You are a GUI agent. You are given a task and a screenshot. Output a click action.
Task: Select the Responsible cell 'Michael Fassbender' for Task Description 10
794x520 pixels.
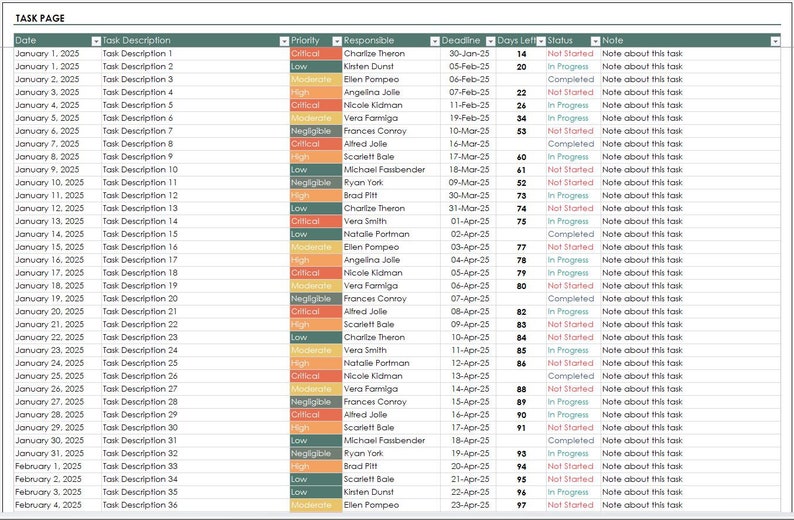pos(391,170)
